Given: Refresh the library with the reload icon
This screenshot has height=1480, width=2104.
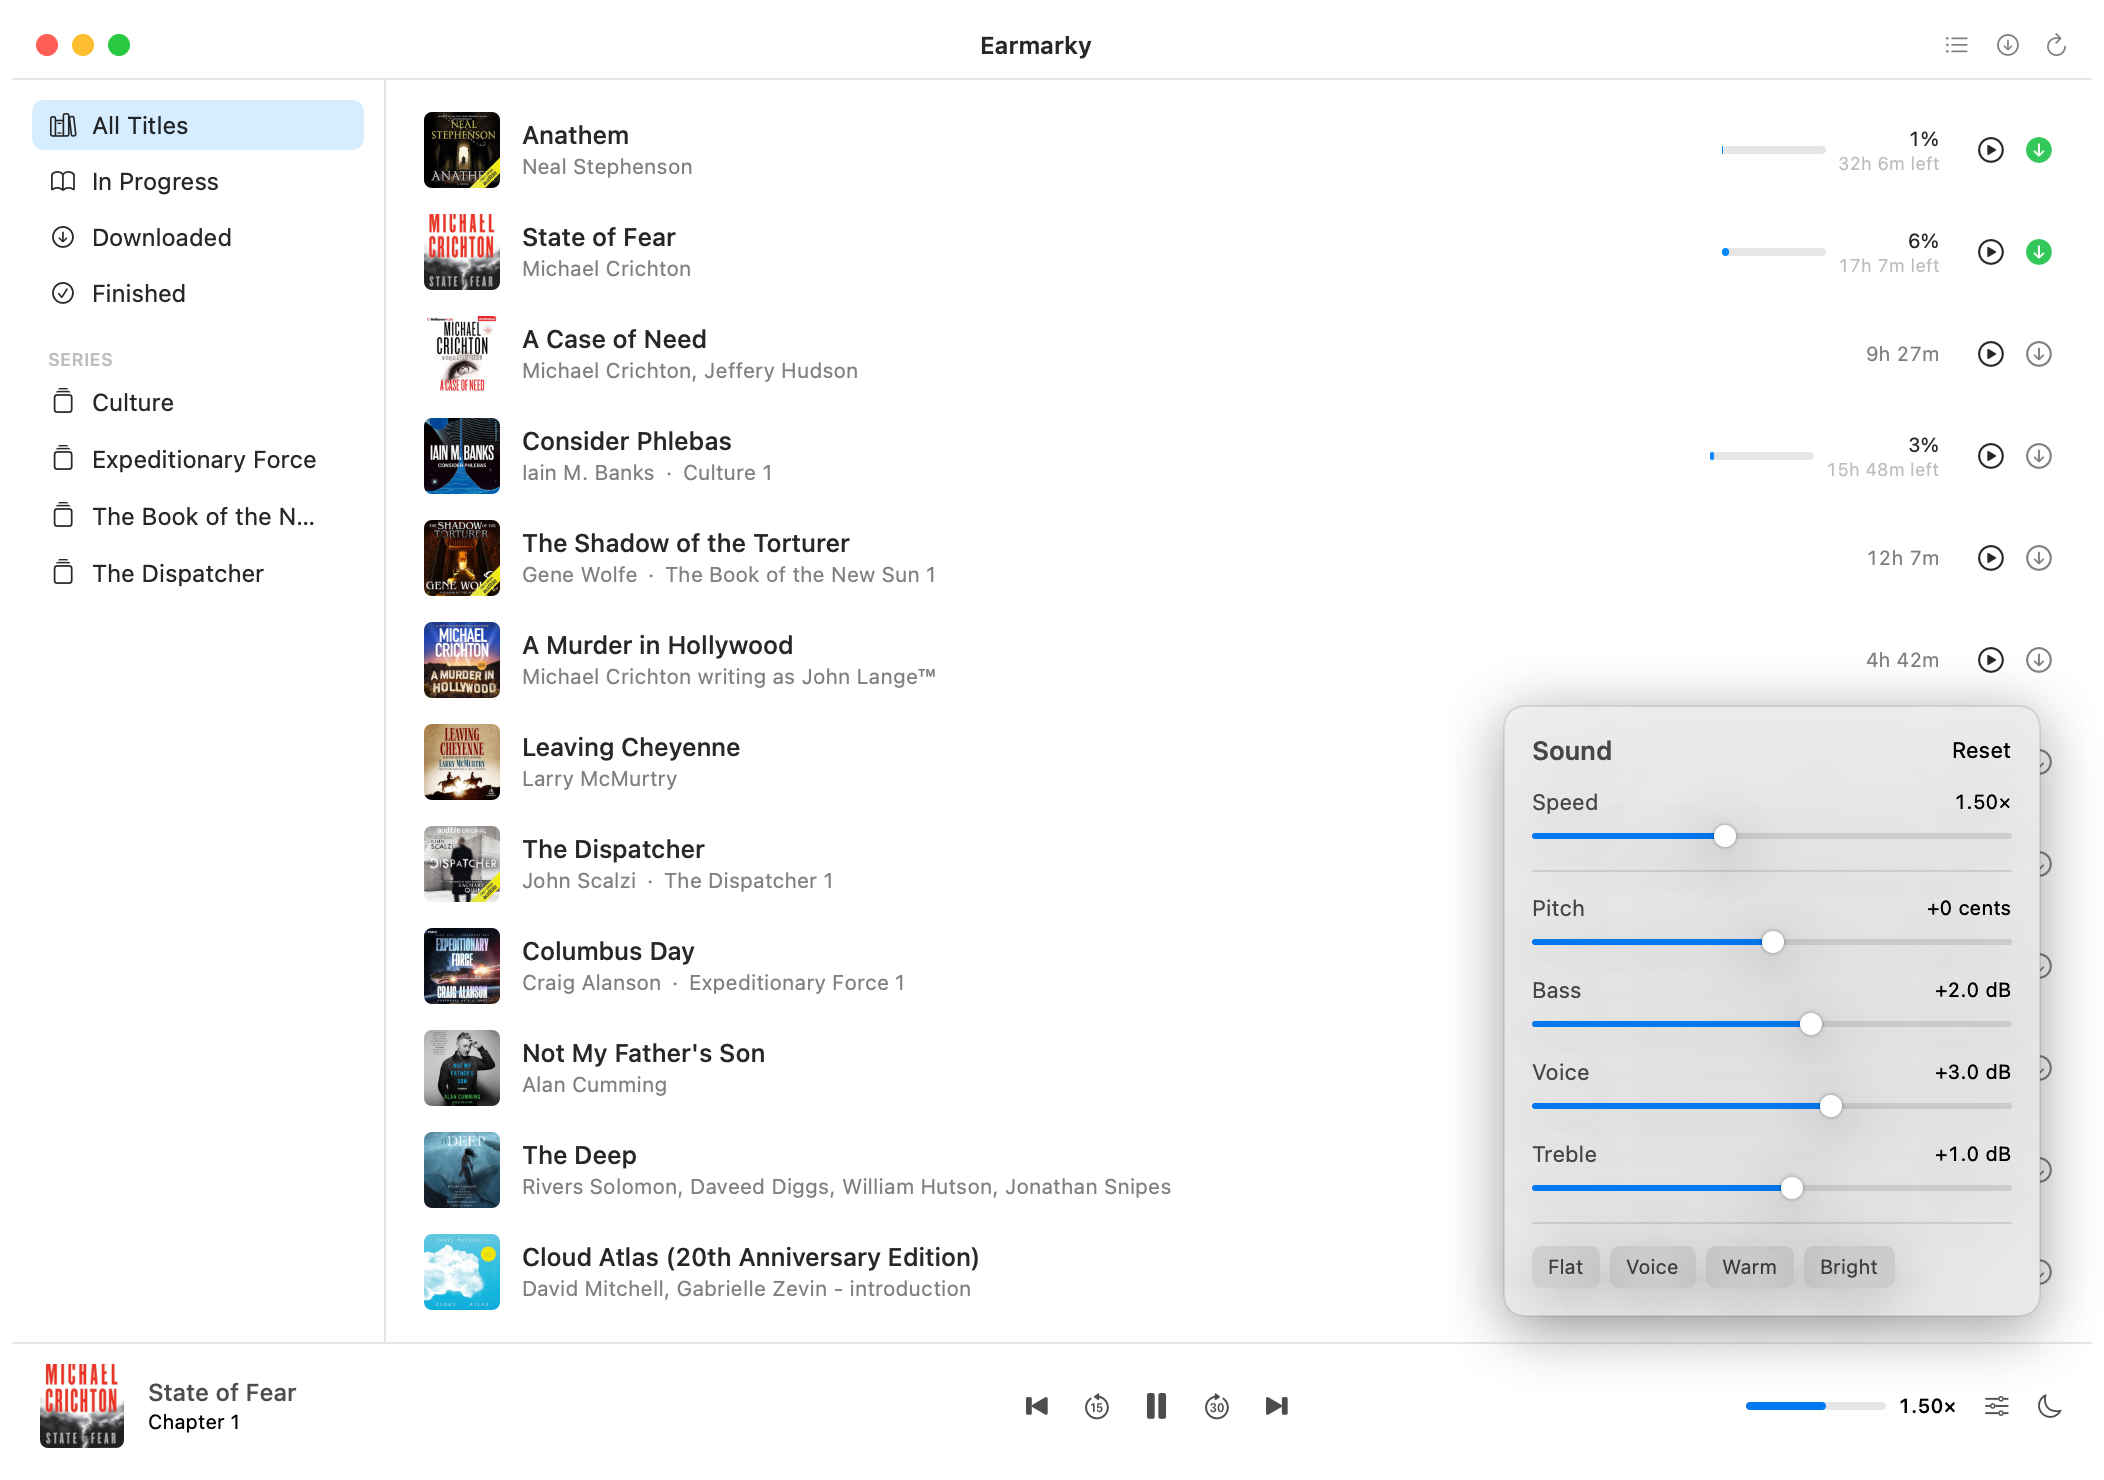Looking at the screenshot, I should click(2056, 45).
